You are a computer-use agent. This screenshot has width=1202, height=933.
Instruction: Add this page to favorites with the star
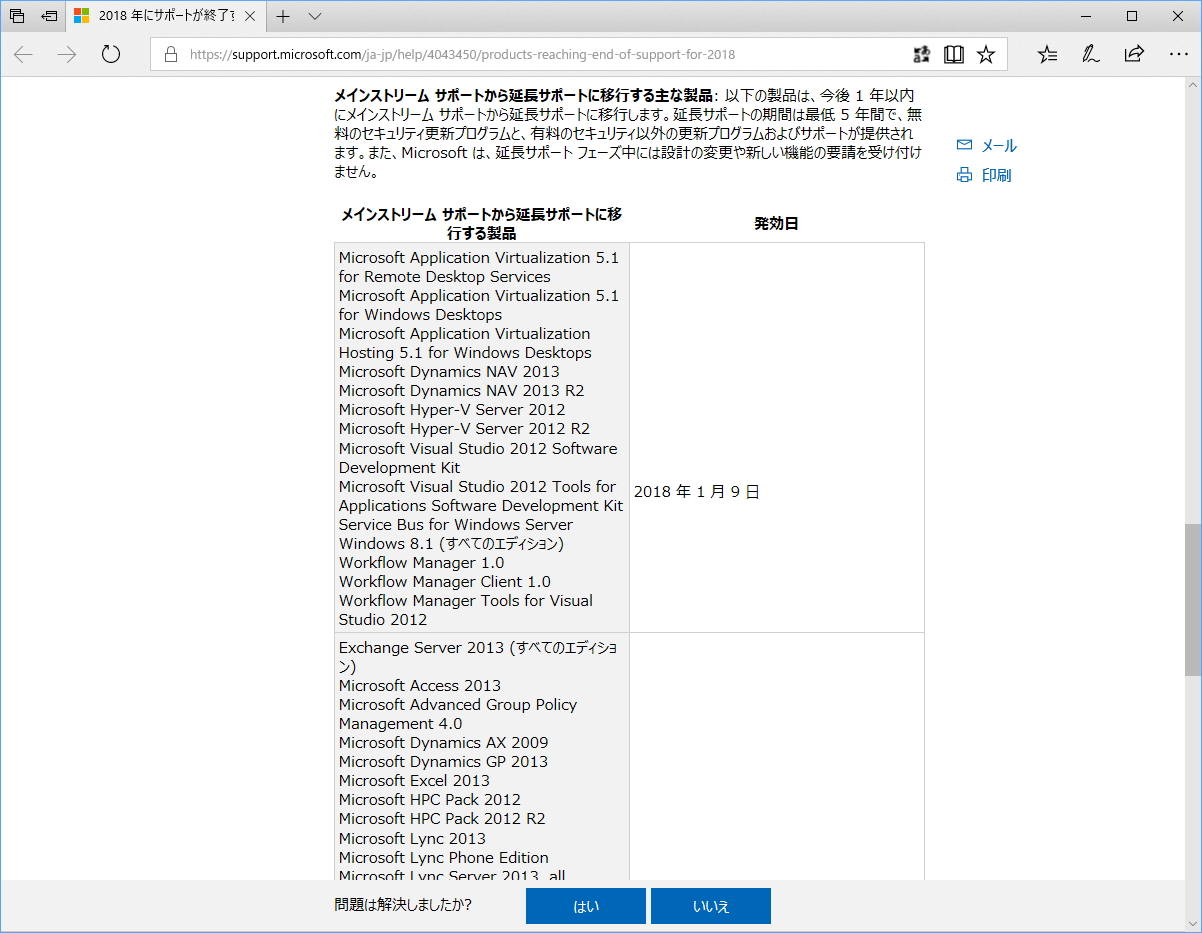(985, 54)
